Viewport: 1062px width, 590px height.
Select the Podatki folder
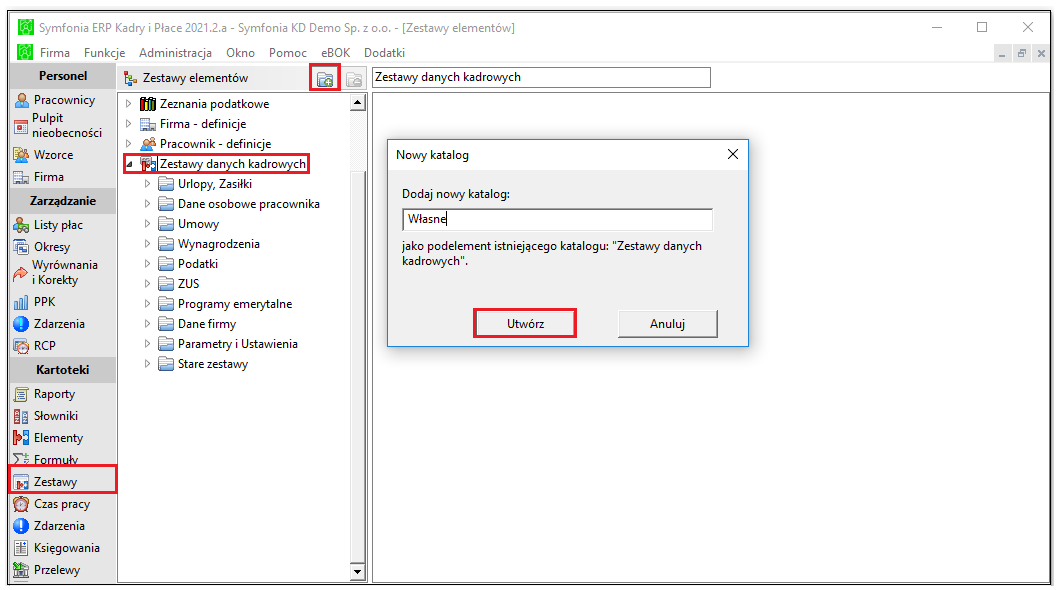(198, 264)
